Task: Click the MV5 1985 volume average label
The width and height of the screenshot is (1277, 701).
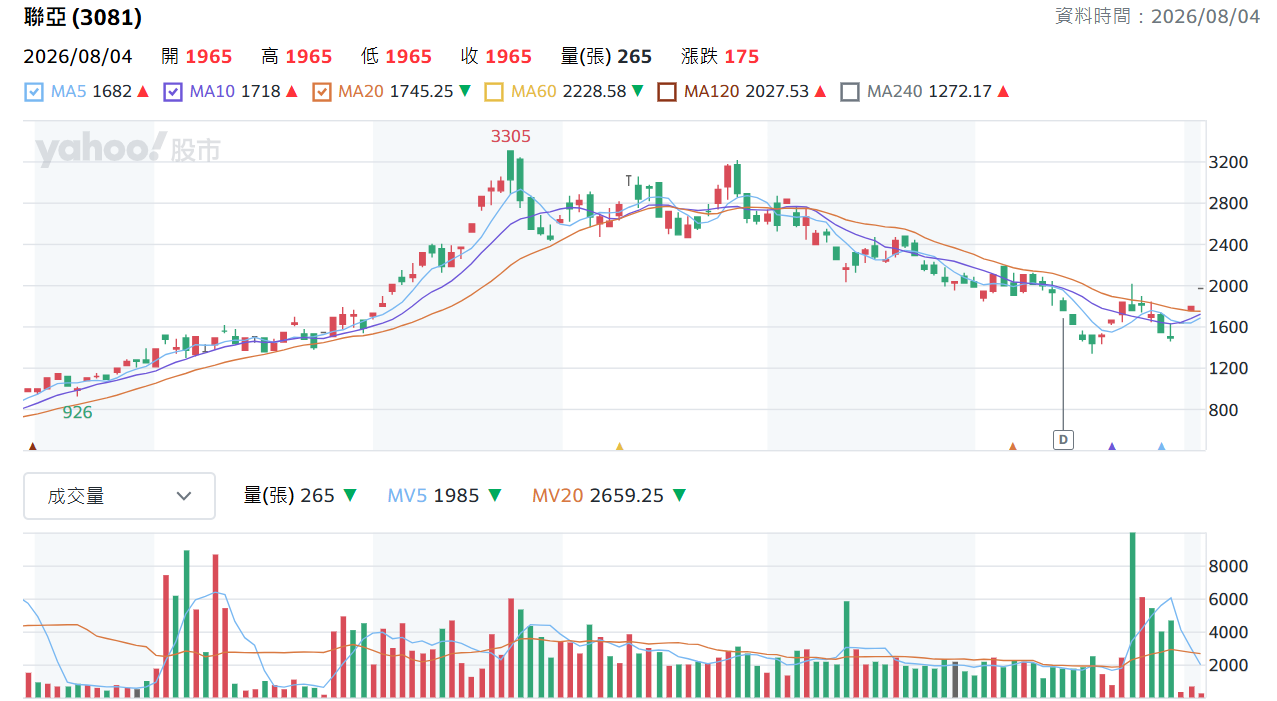Action: coord(433,496)
